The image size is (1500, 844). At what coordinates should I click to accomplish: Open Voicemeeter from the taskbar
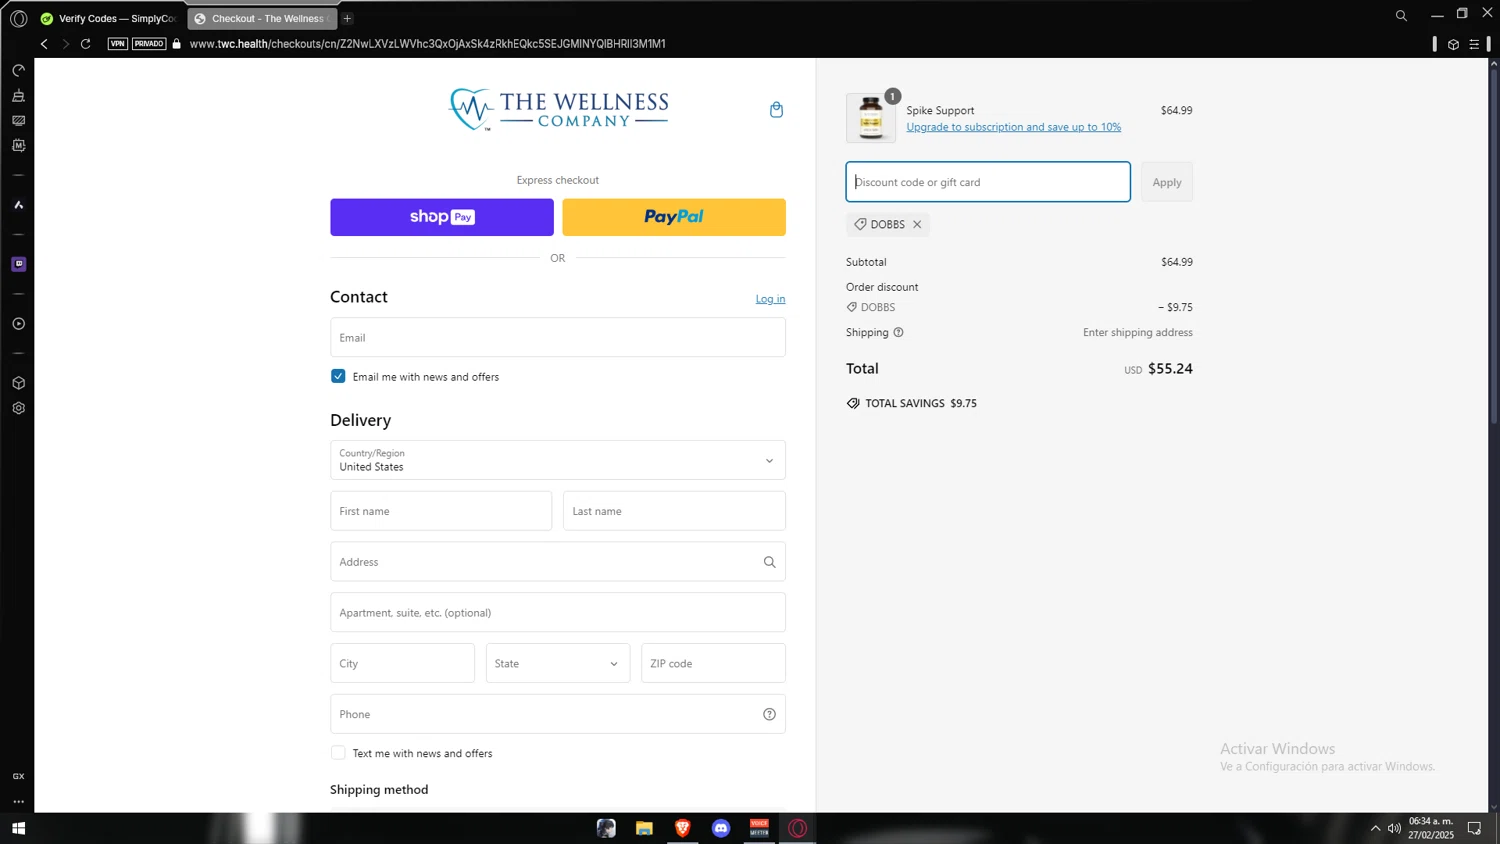coord(759,828)
